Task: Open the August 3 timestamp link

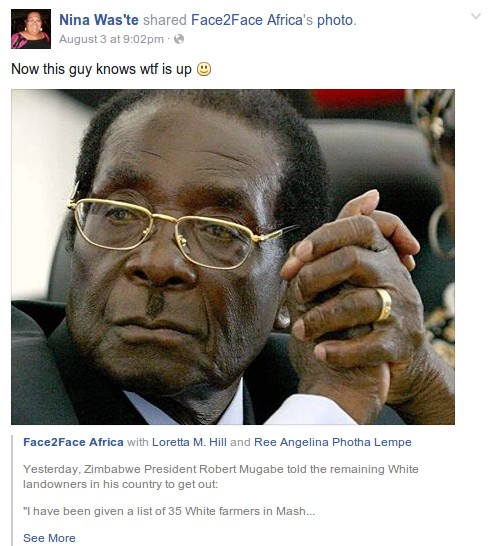Action: [x=111, y=39]
